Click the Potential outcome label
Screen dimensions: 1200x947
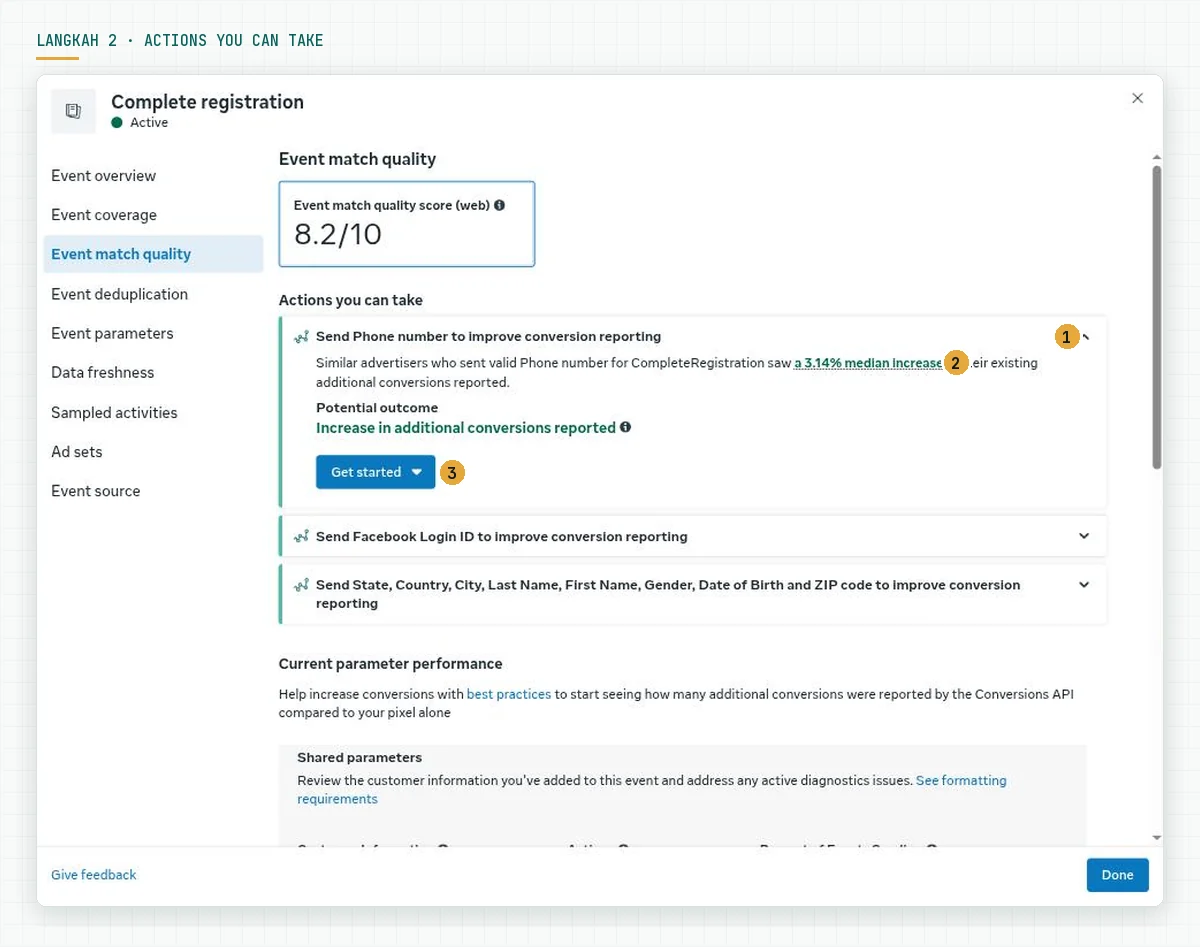coord(377,407)
